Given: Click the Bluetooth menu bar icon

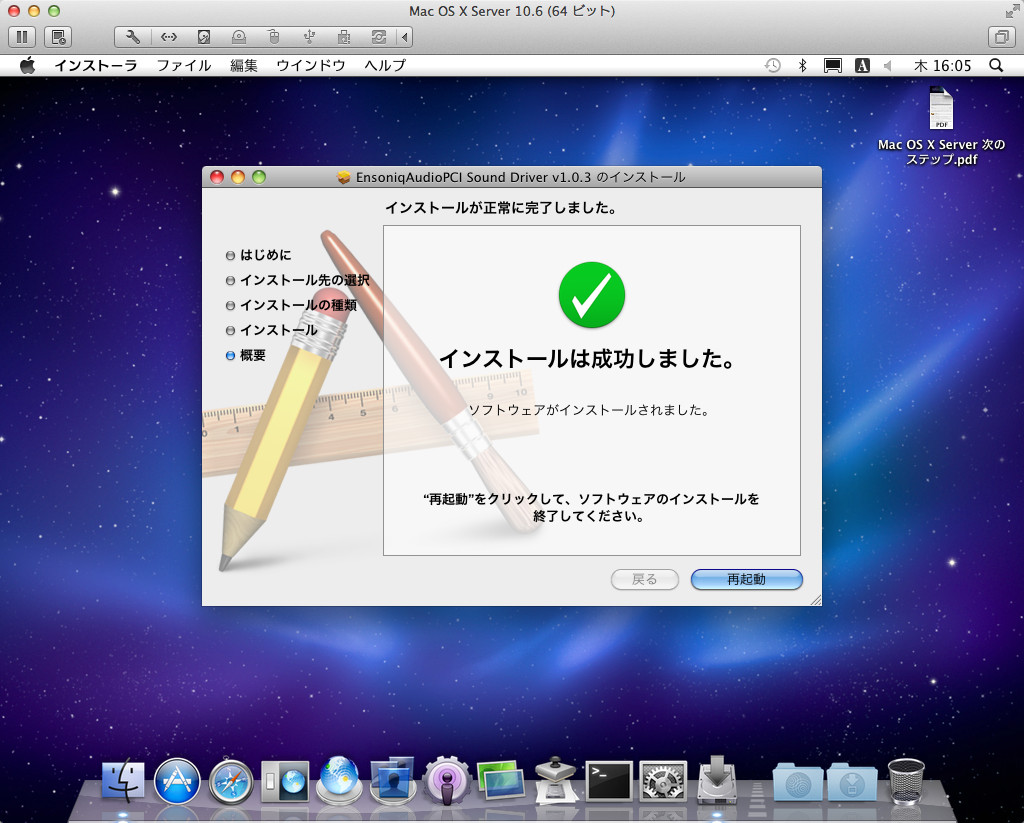Looking at the screenshot, I should tap(803, 65).
